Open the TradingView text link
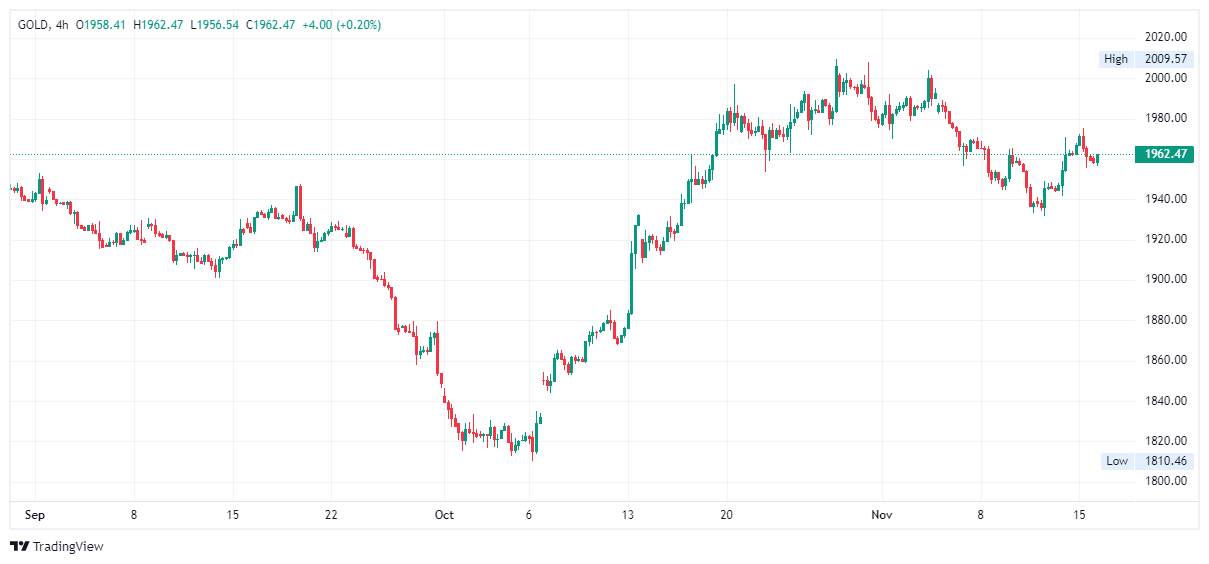1209x564 pixels. point(67,547)
